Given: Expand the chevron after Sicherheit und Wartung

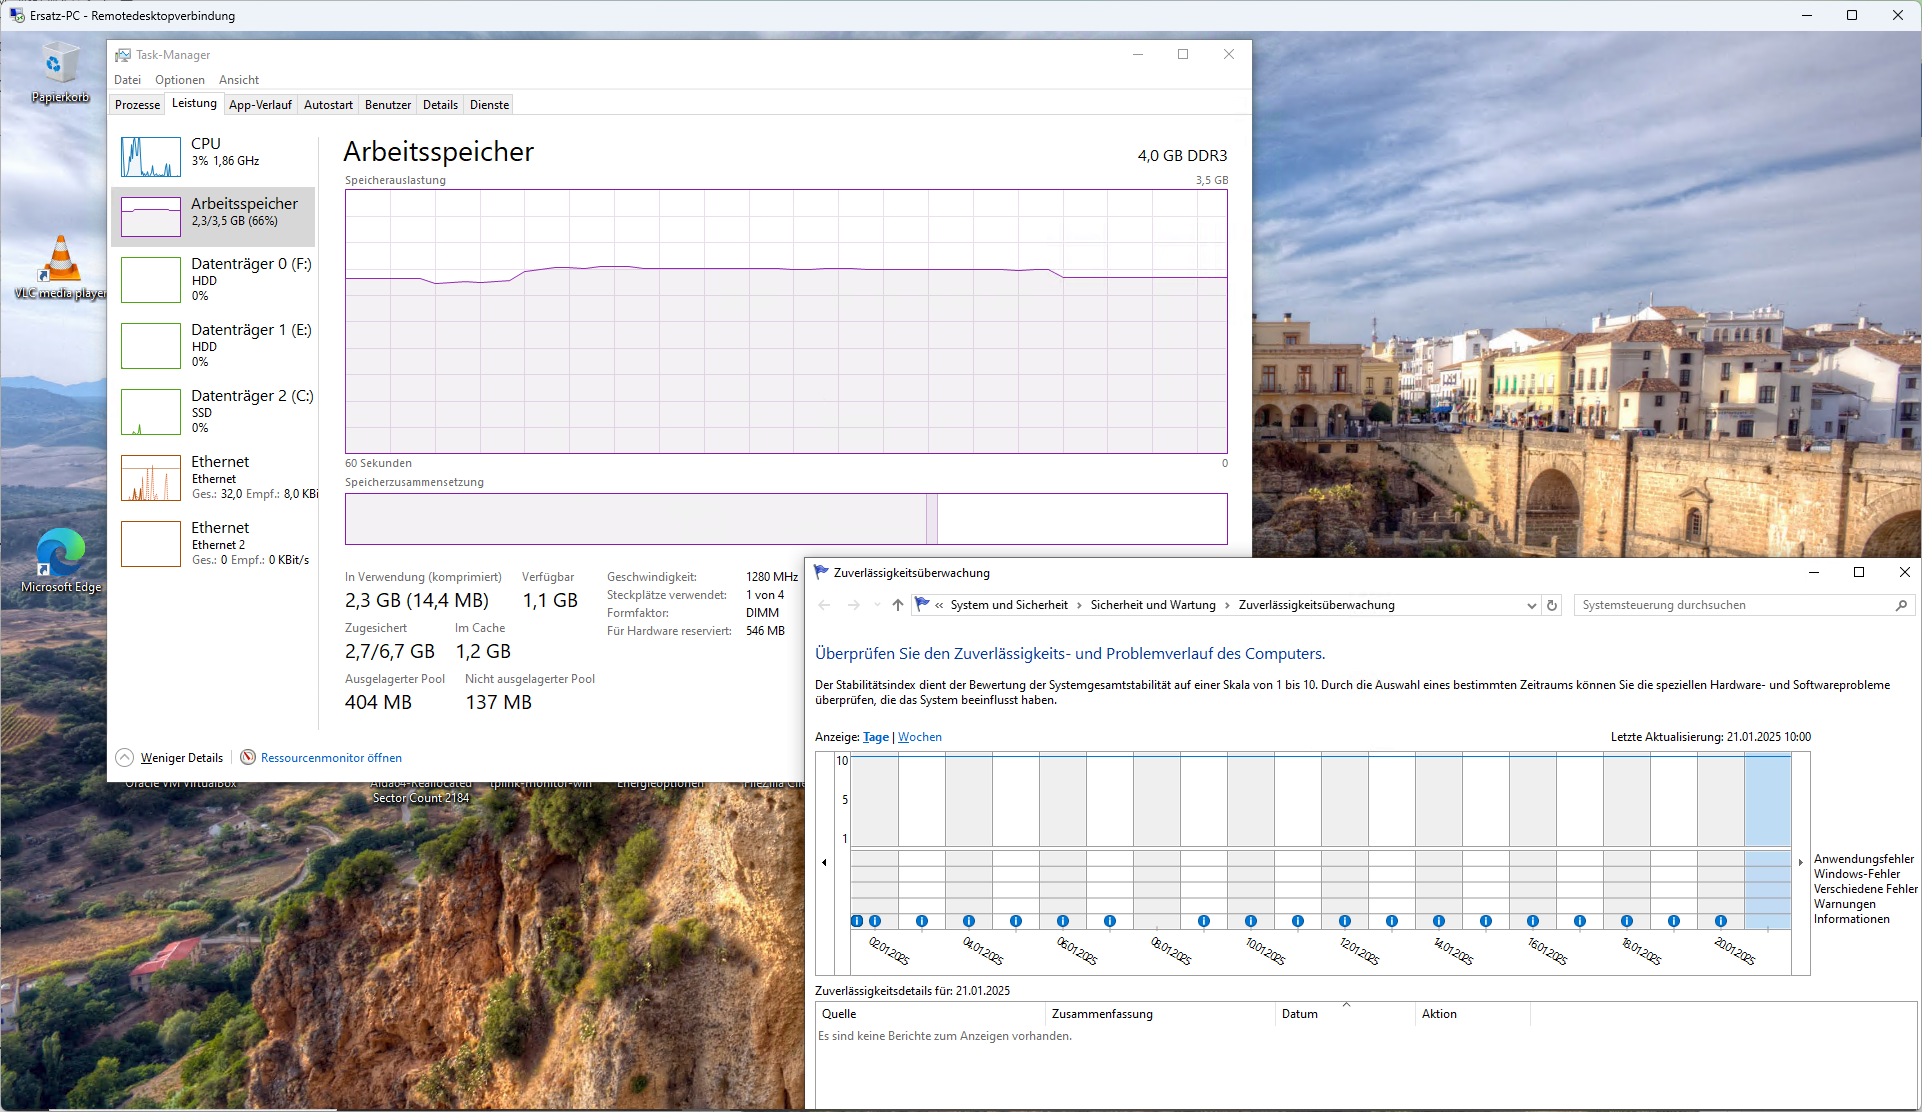Looking at the screenshot, I should (1227, 605).
